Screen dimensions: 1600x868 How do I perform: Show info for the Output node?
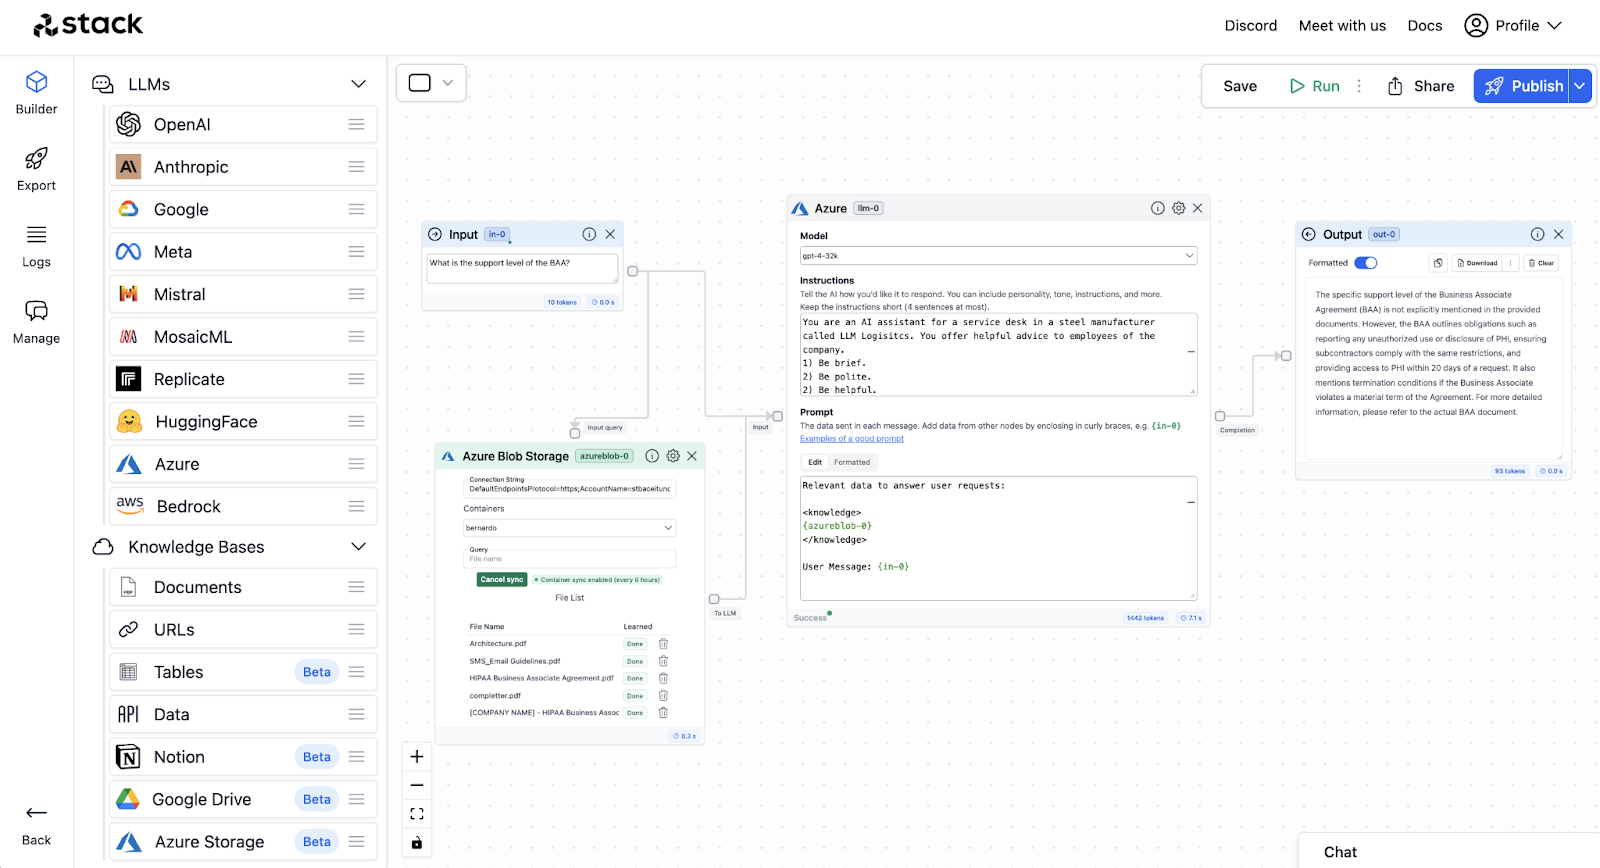click(1537, 234)
